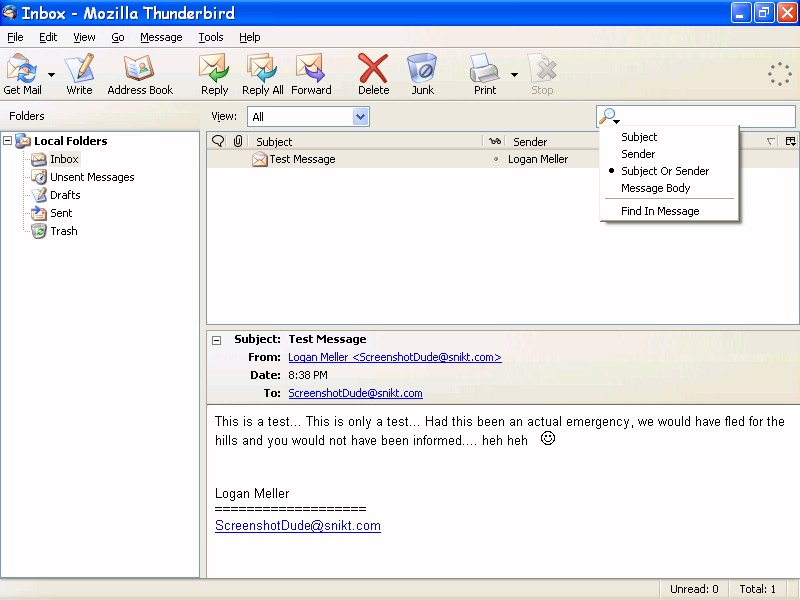Sort by attachment paperclip column

238,141
